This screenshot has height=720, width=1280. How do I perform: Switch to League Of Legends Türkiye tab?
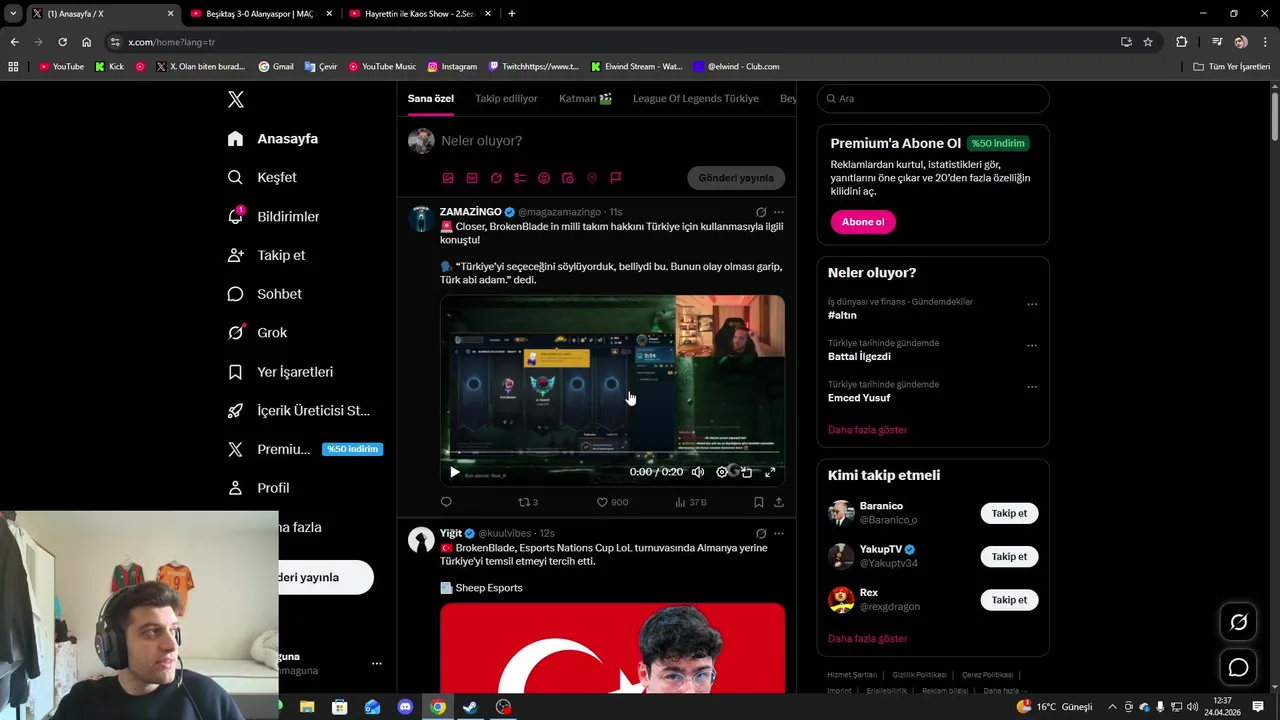click(696, 98)
